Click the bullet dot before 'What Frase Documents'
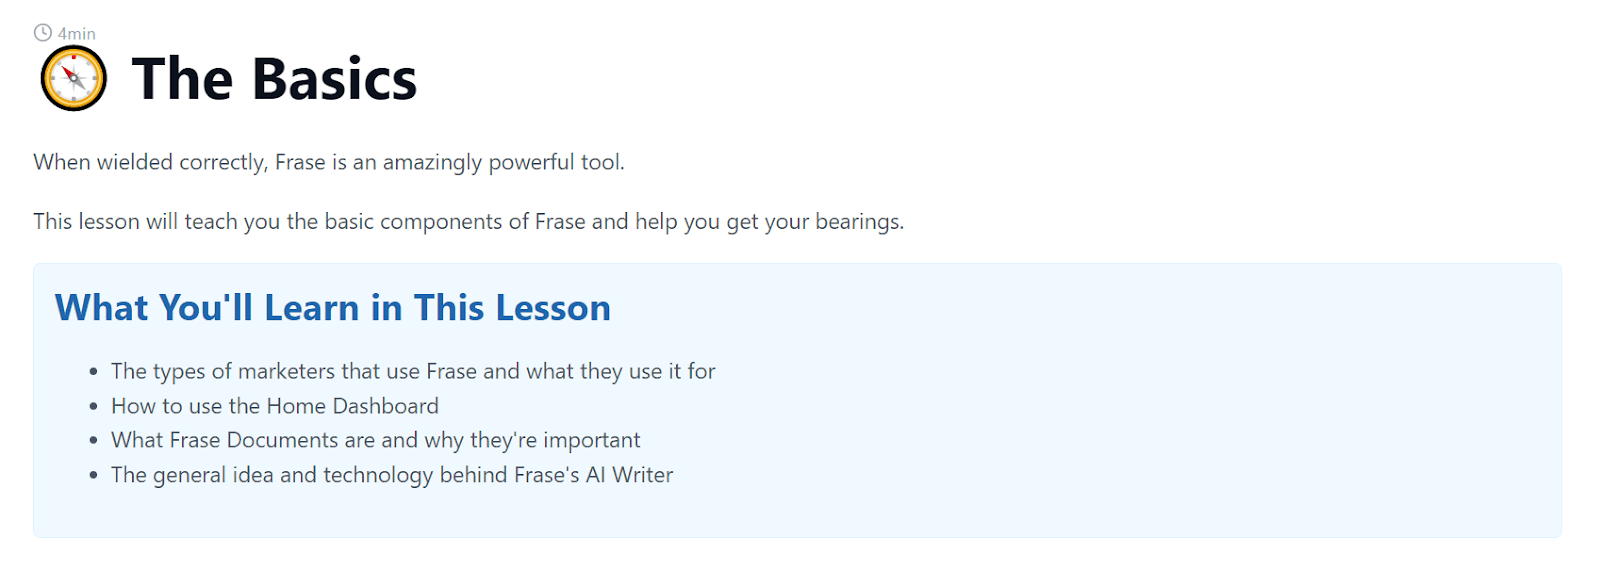 pyautogui.click(x=93, y=441)
